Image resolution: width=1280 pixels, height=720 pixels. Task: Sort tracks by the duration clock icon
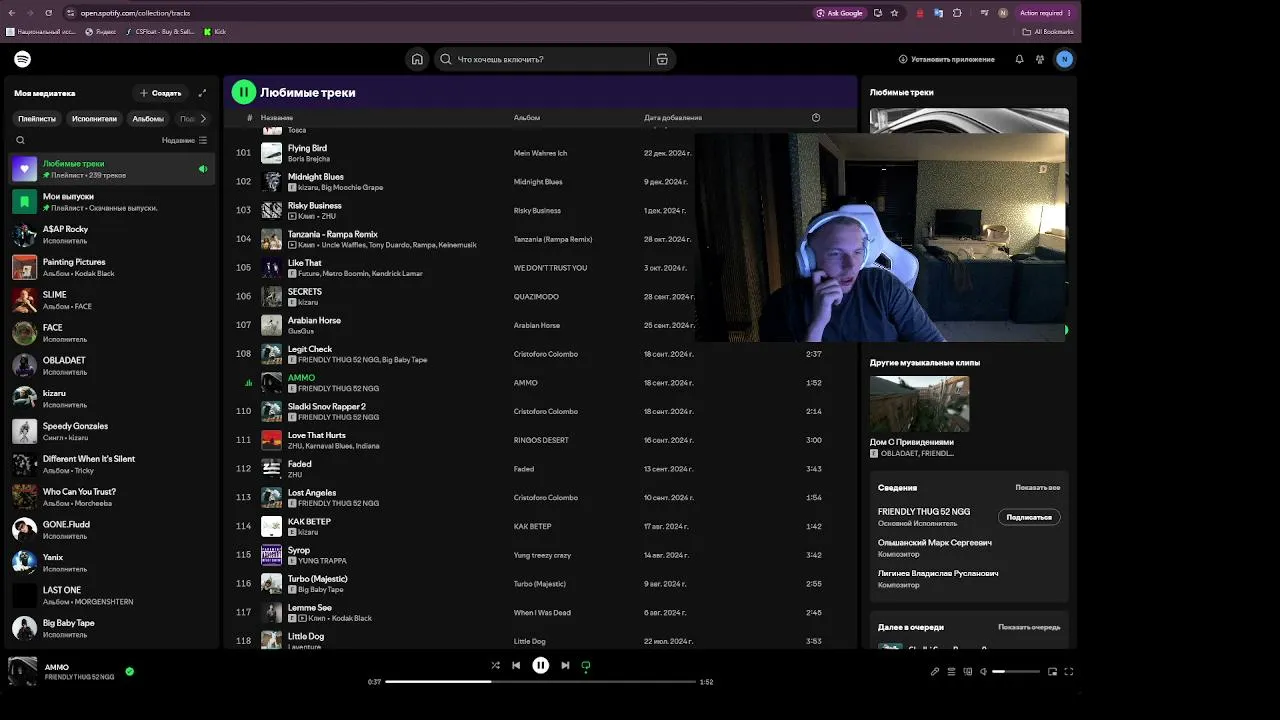point(816,118)
